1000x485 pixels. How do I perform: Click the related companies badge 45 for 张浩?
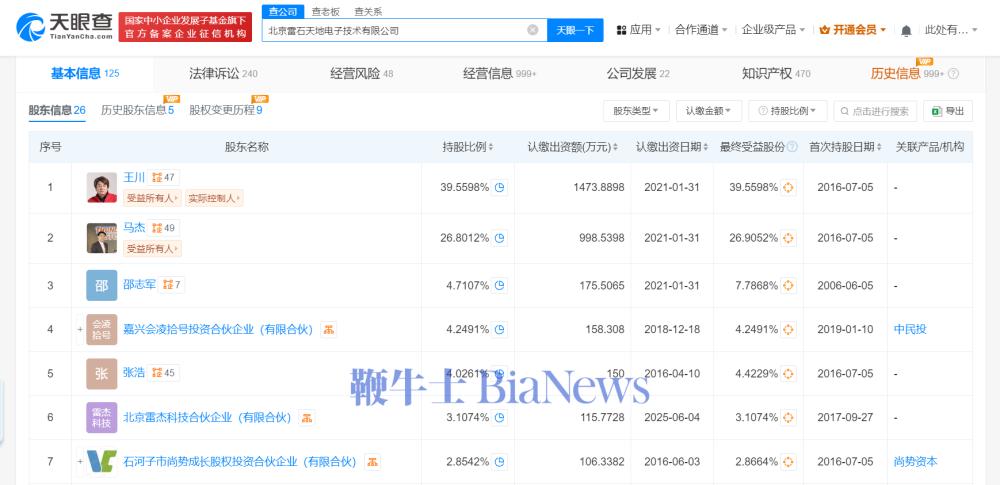click(163, 373)
